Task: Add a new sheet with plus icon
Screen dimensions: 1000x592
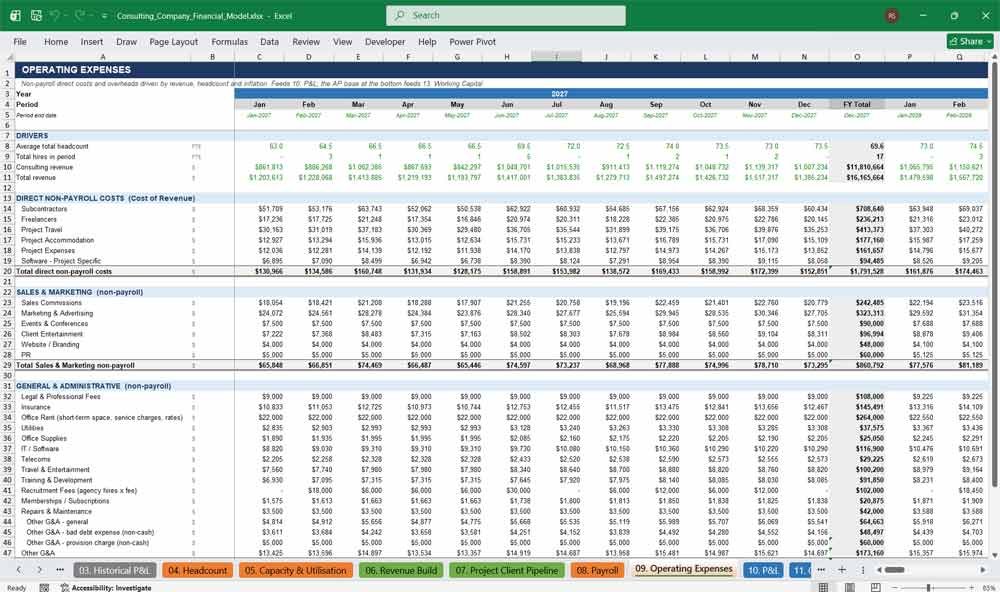Action: point(842,570)
